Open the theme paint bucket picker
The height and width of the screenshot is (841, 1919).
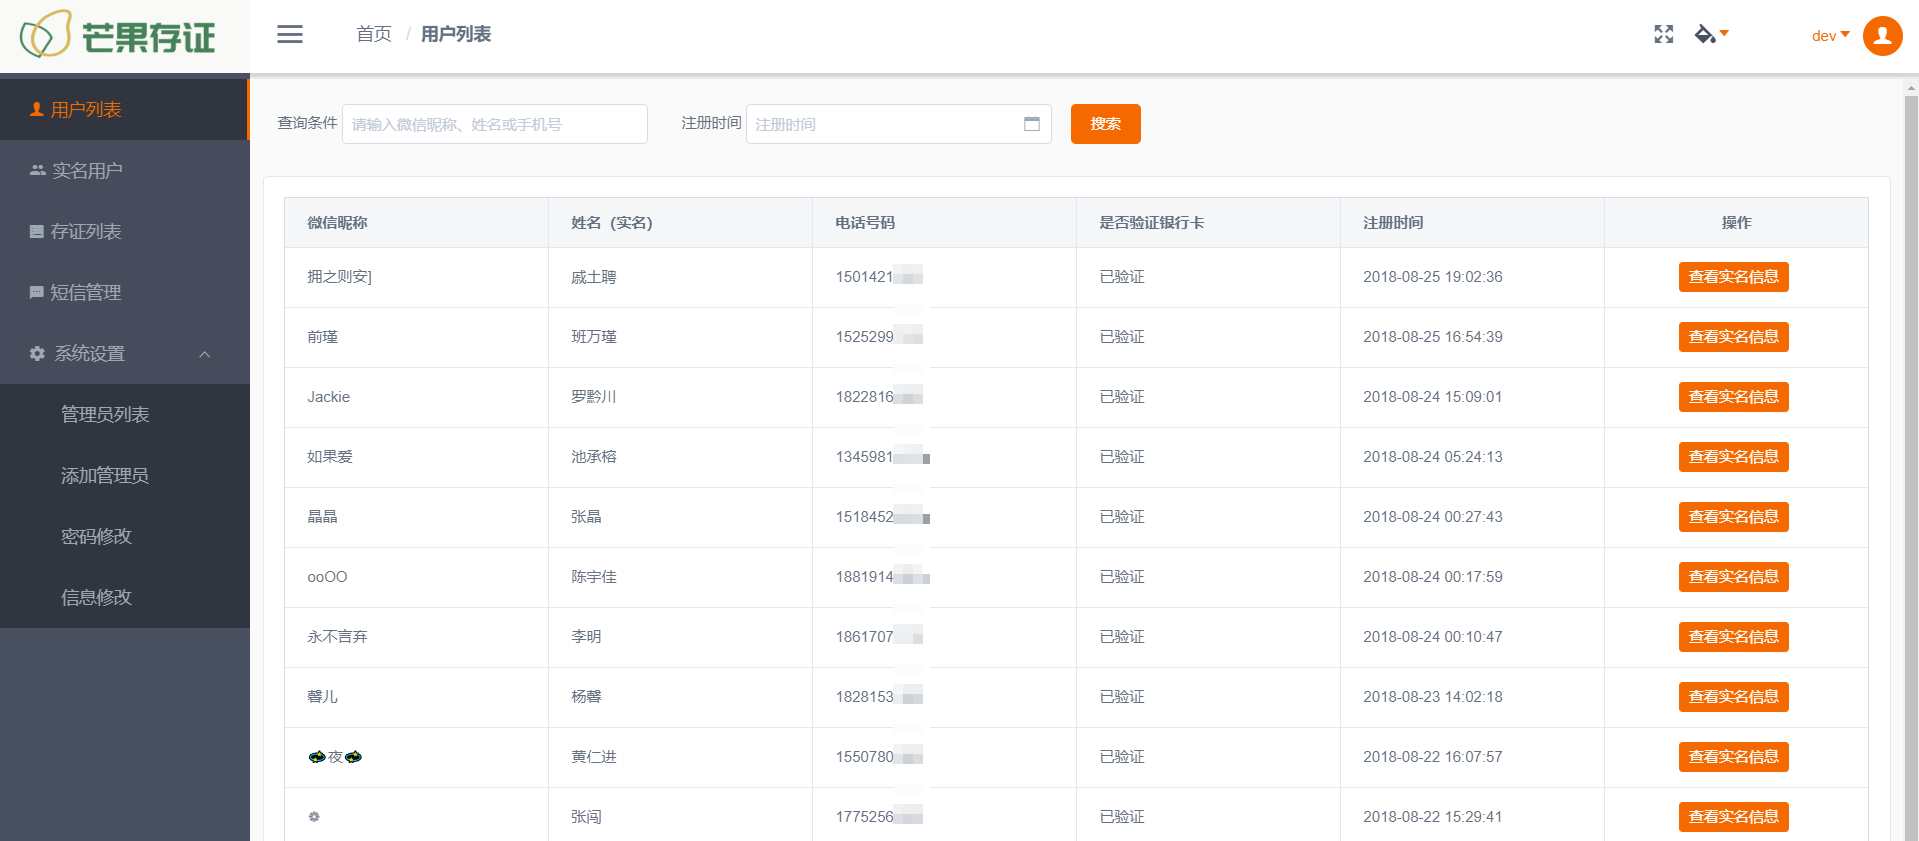[1710, 35]
